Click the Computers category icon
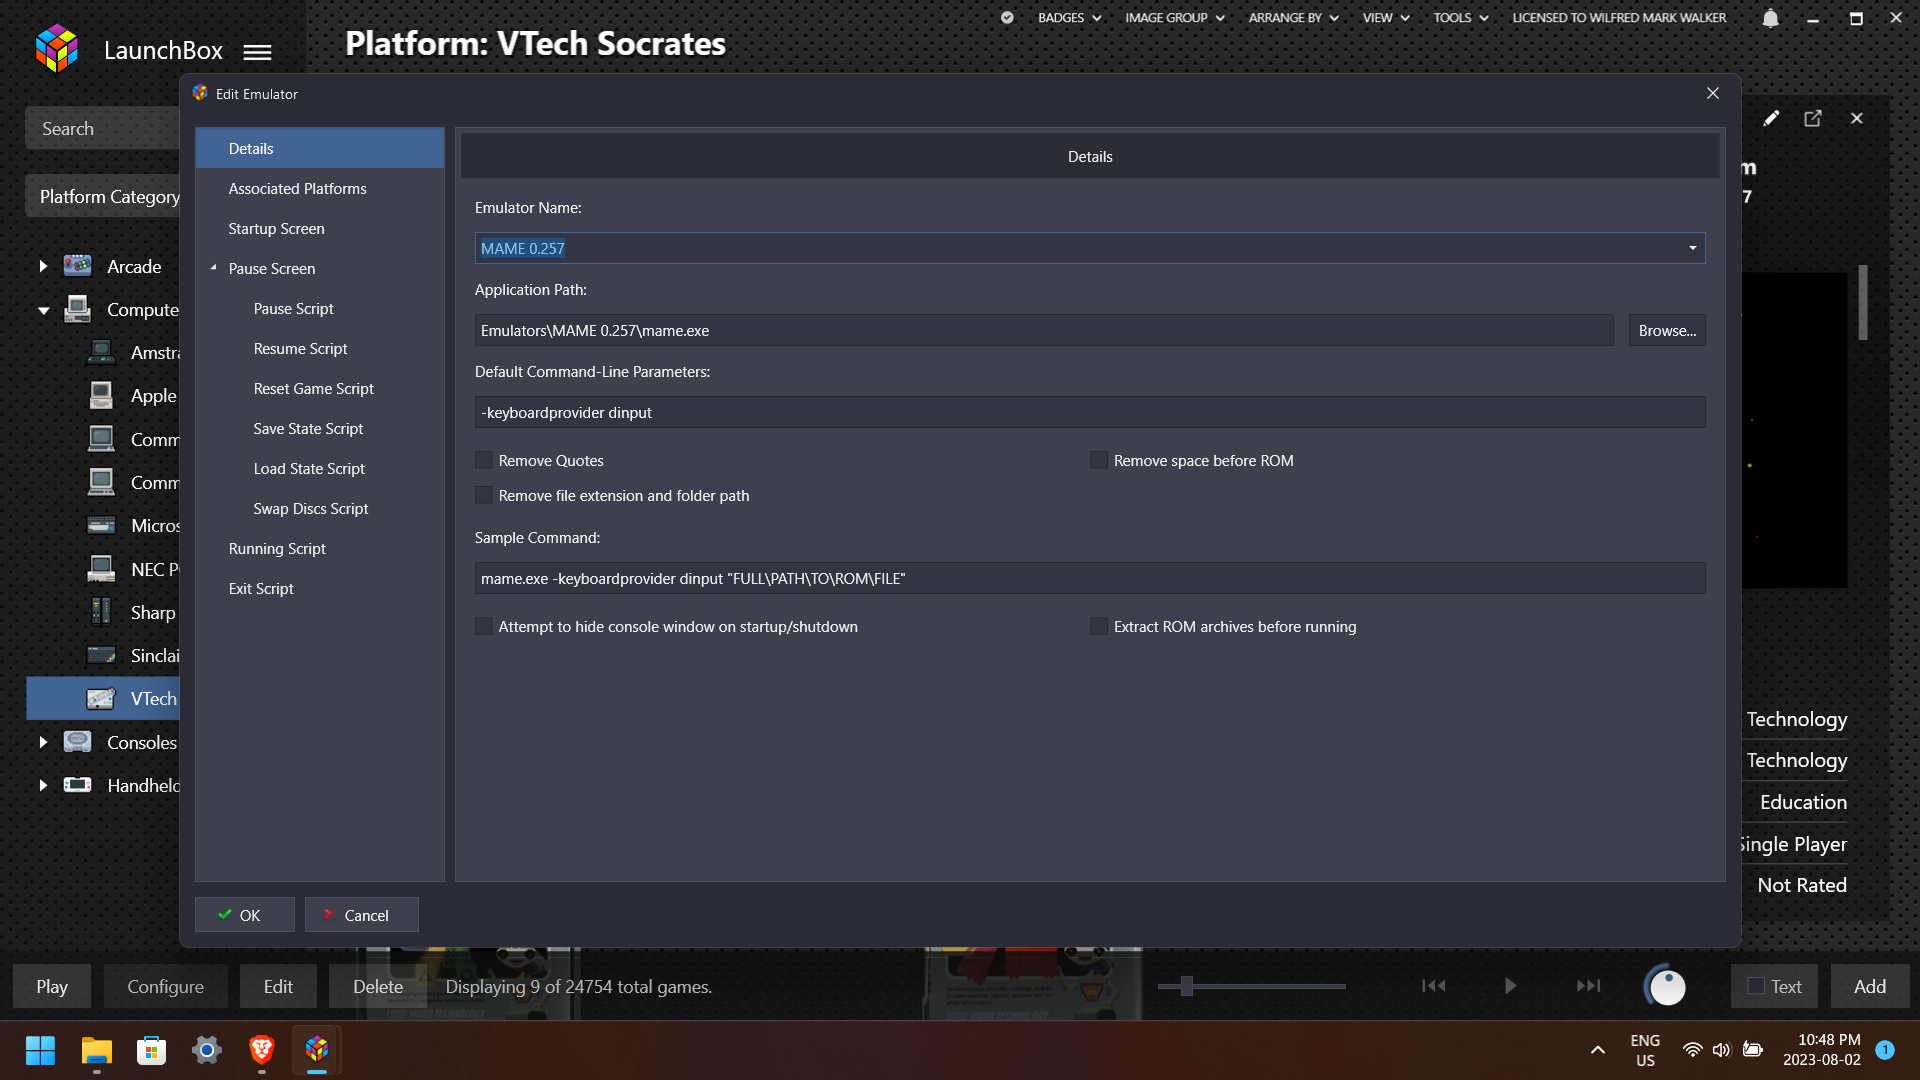The image size is (1920, 1080). (77, 309)
